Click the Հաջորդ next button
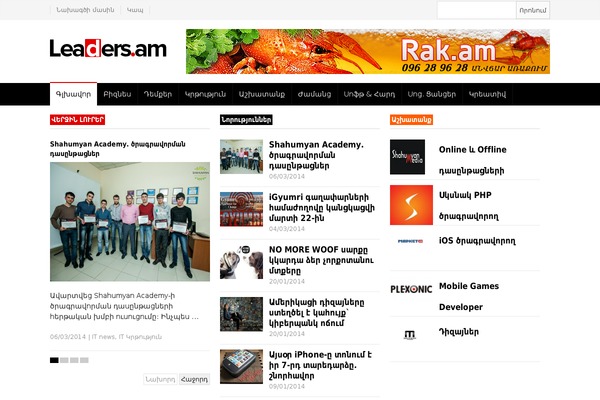 pyautogui.click(x=194, y=379)
